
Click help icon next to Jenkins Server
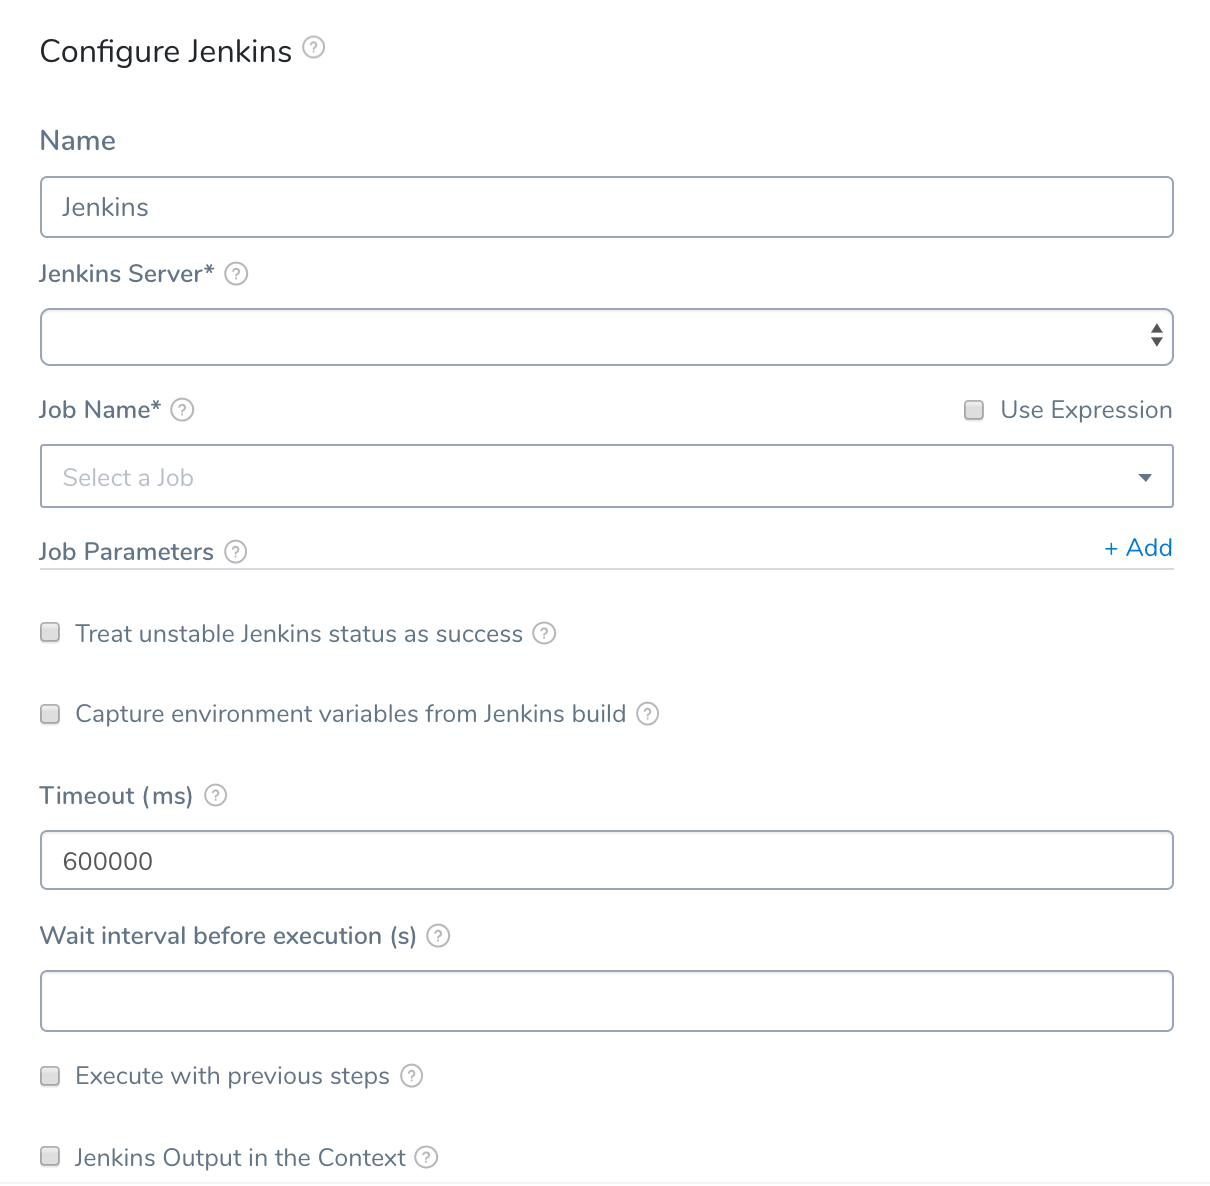pyautogui.click(x=236, y=274)
